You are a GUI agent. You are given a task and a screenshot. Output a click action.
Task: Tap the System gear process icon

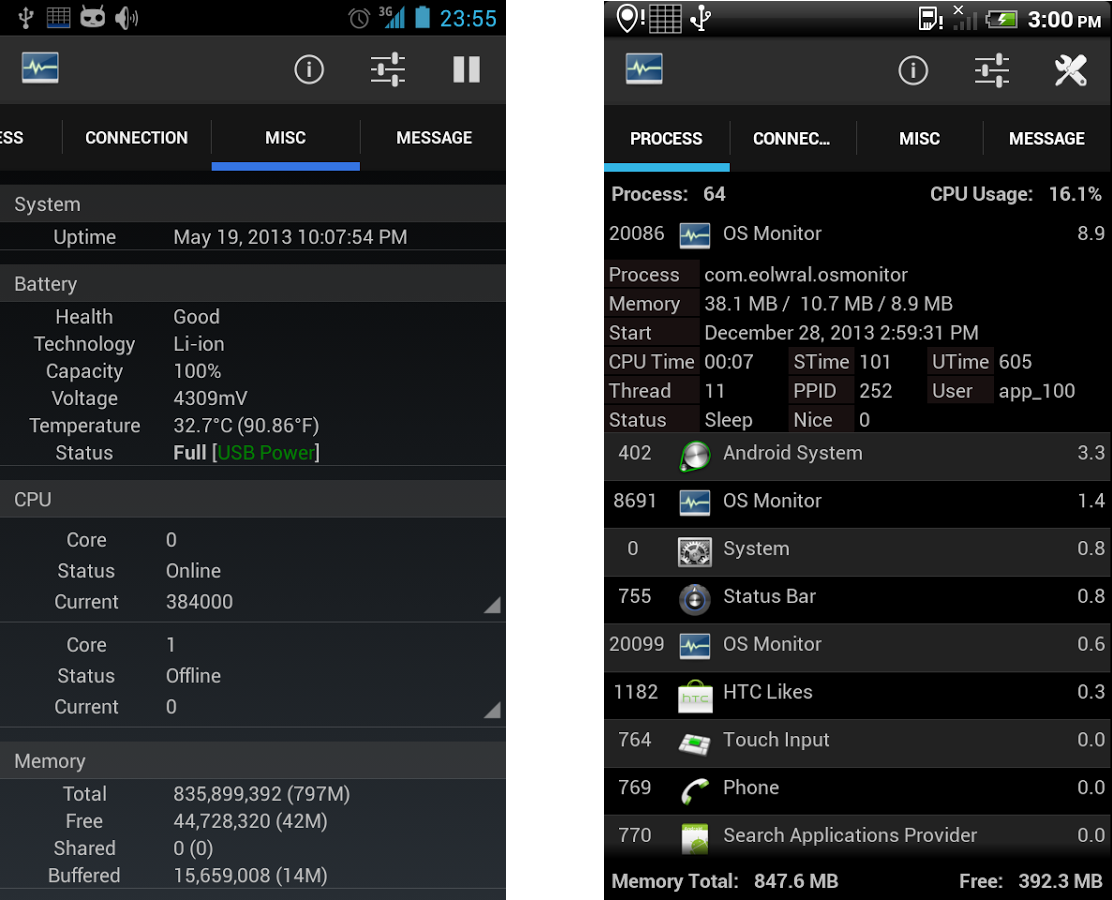click(x=695, y=552)
